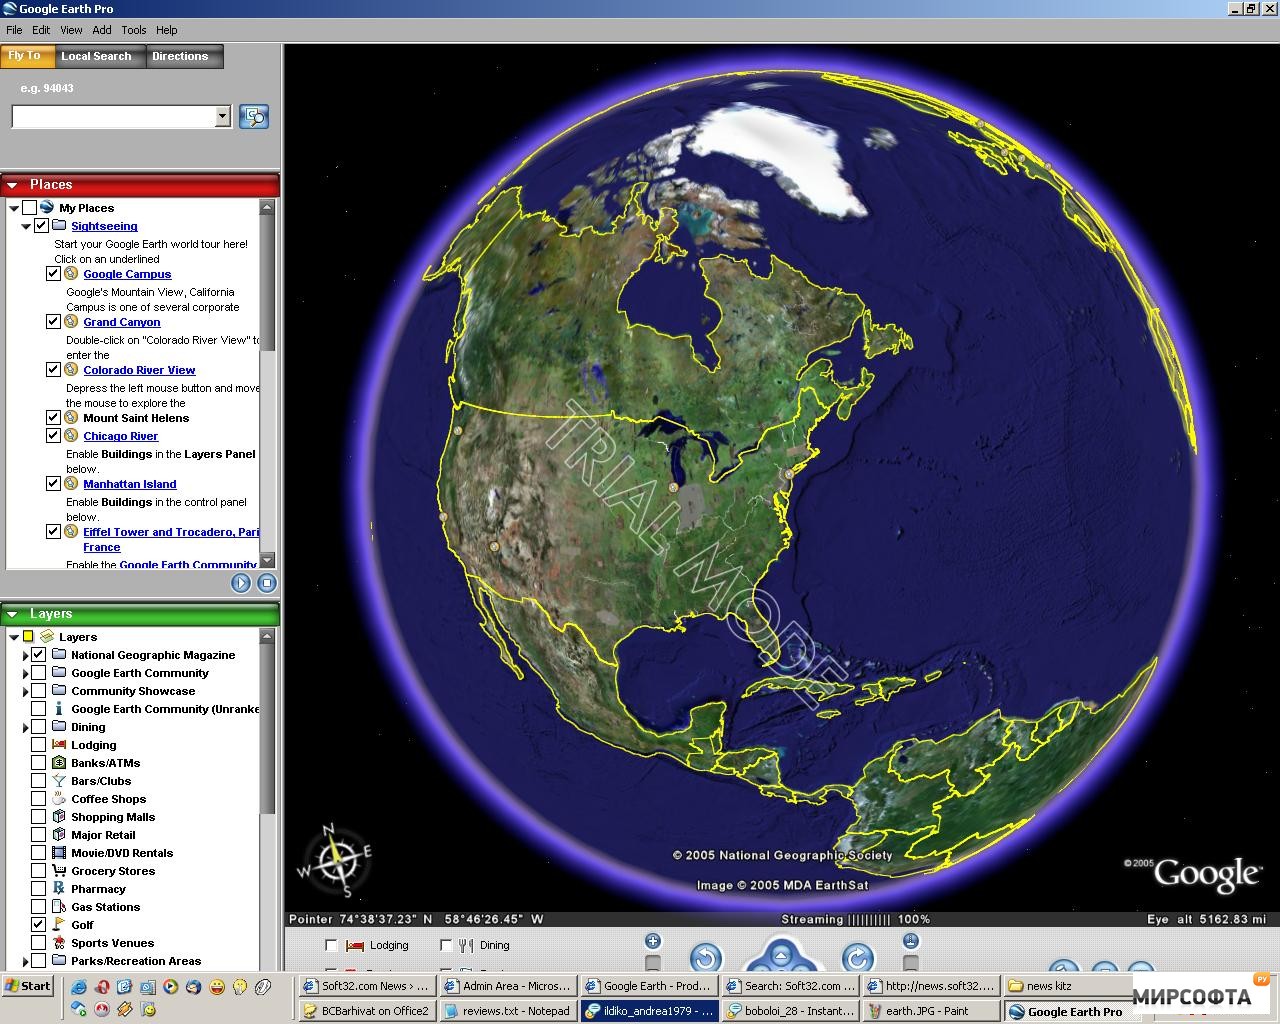1280x1024 pixels.
Task: Switch to the earth.JPG - Paint taskbar window
Action: pyautogui.click(x=931, y=1011)
